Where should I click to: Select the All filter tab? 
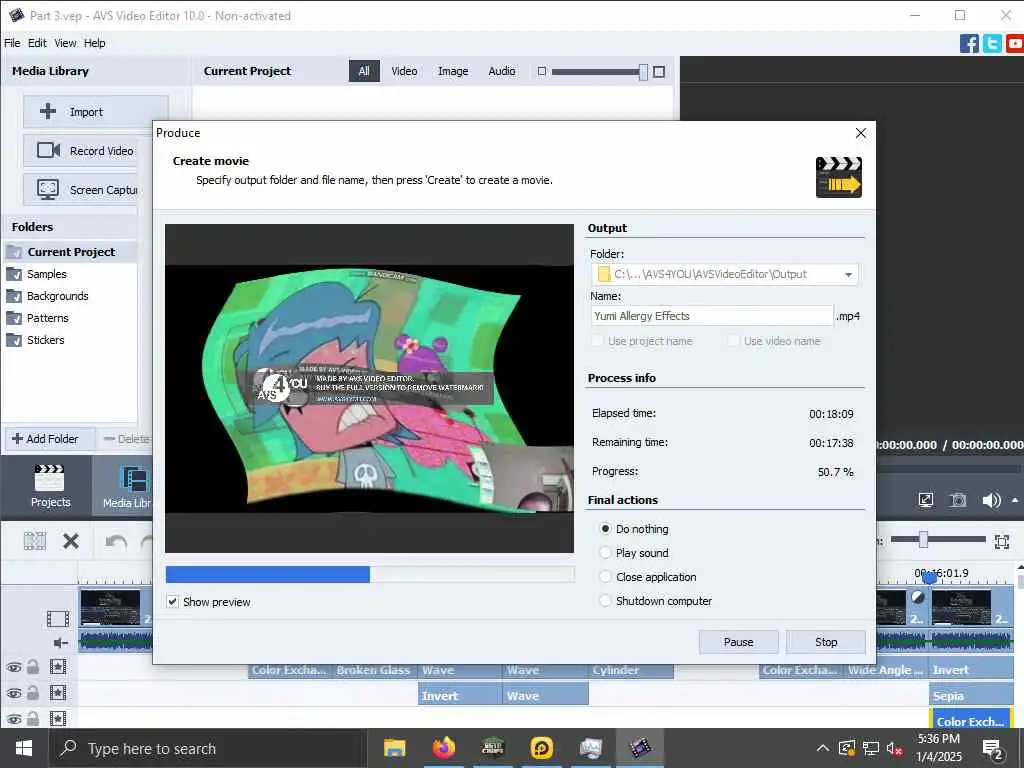point(364,71)
